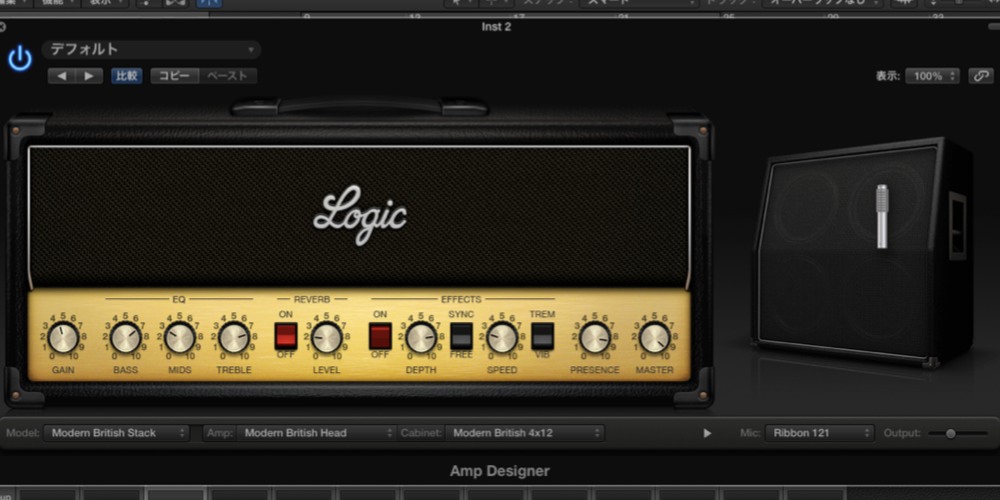Screen dimensions: 1000x500
Task: Toggle the REVERB on/off switch
Action: (286, 336)
